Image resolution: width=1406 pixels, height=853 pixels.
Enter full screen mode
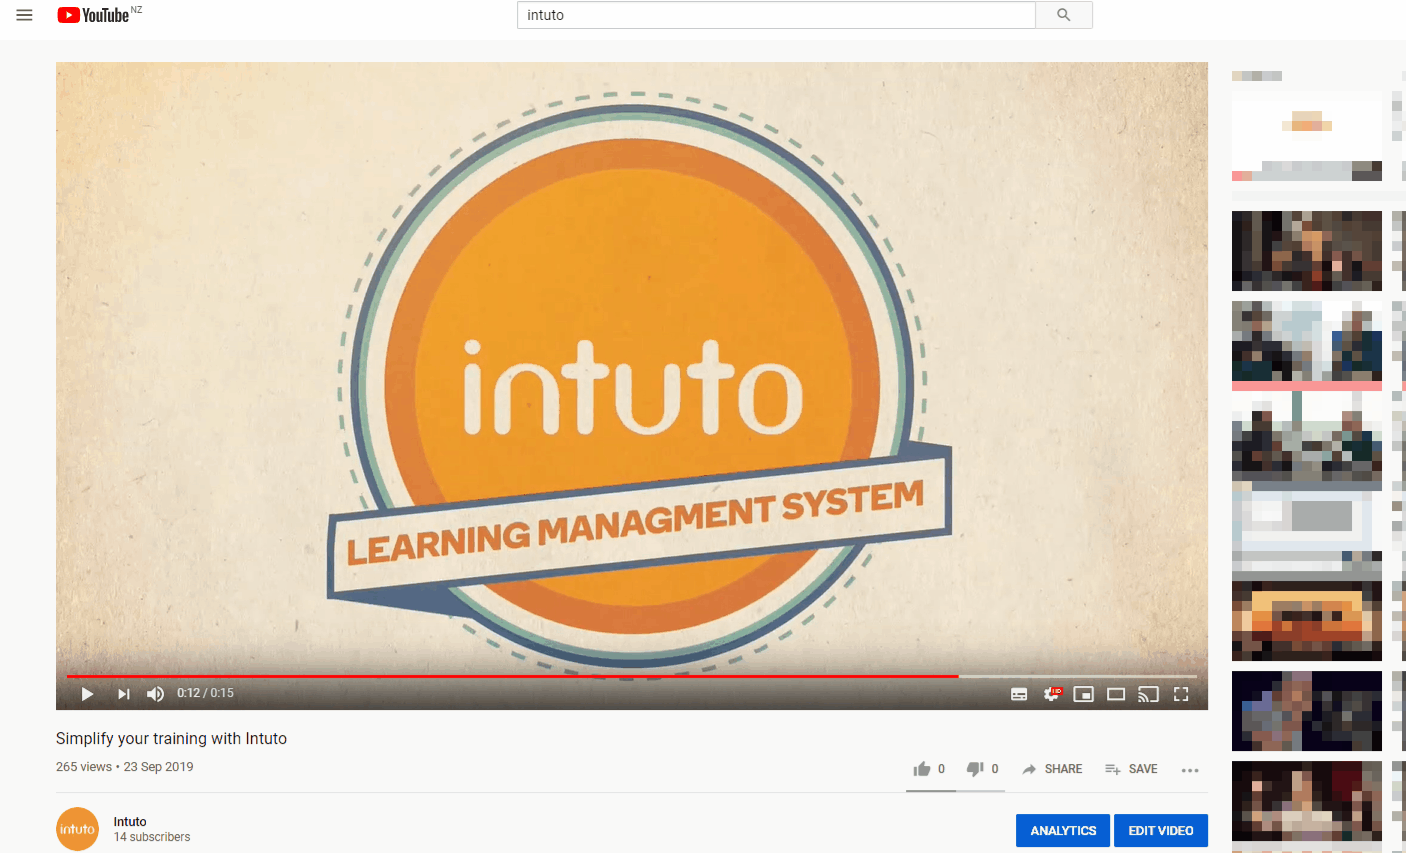(1181, 694)
